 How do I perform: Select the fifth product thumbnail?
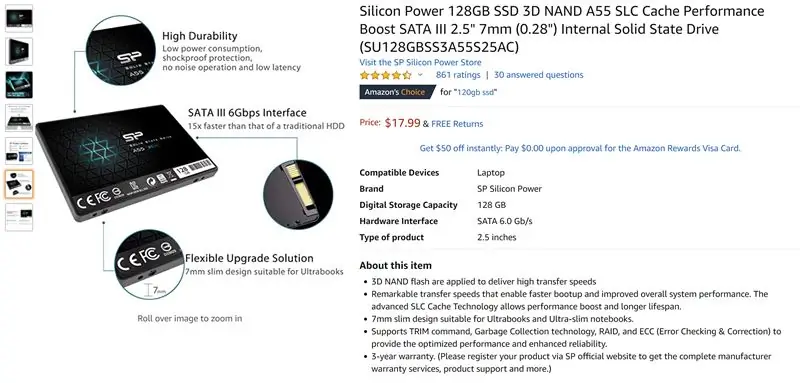point(19,151)
